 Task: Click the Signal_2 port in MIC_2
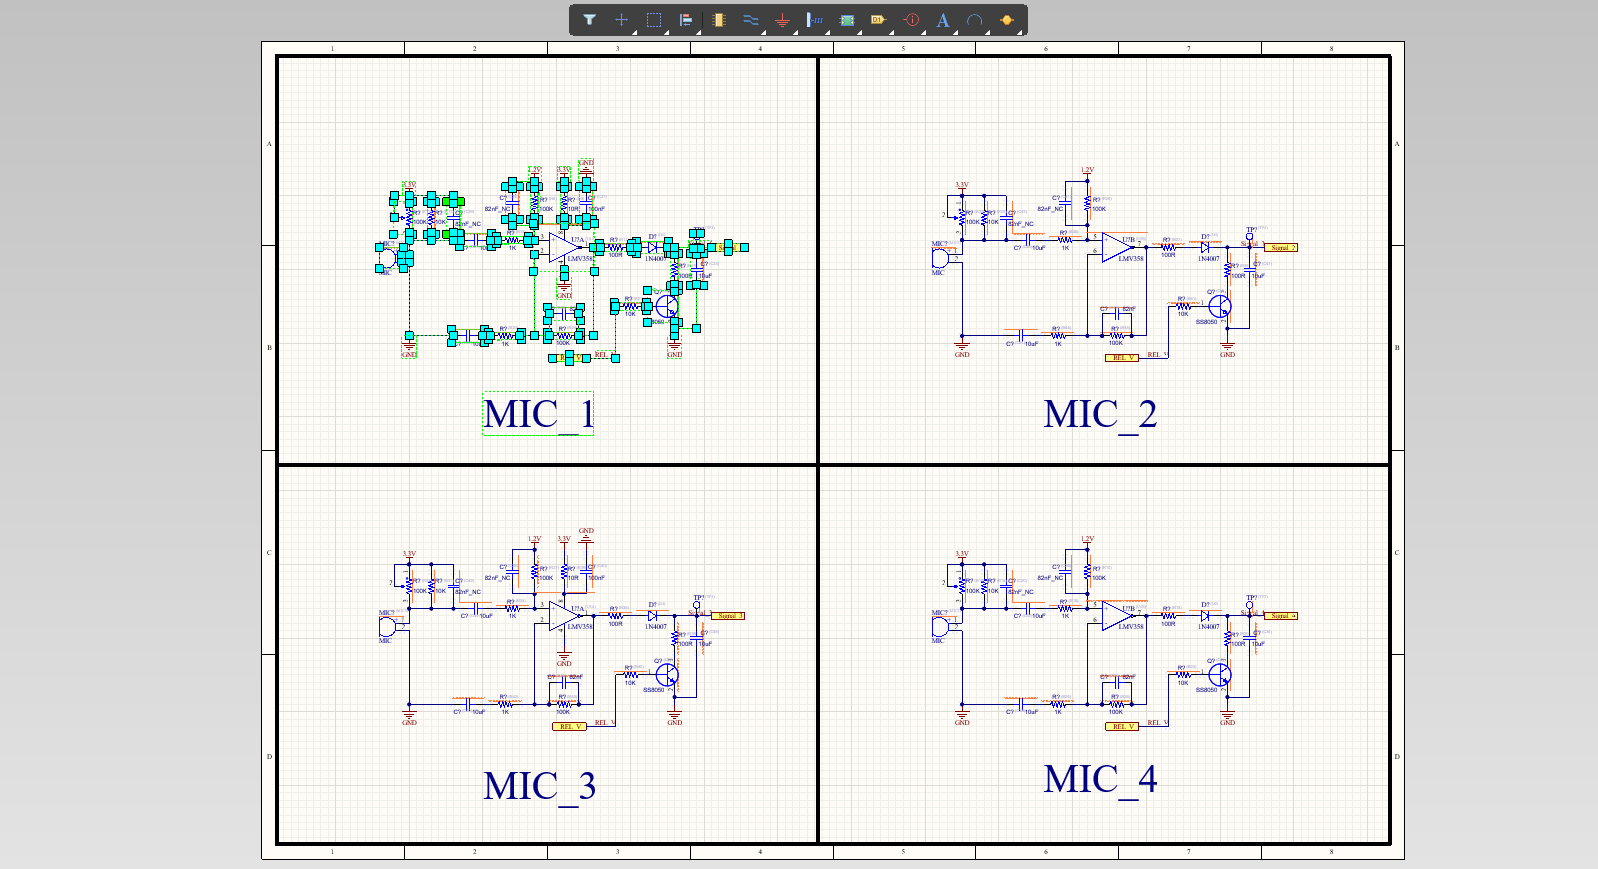(x=1281, y=247)
